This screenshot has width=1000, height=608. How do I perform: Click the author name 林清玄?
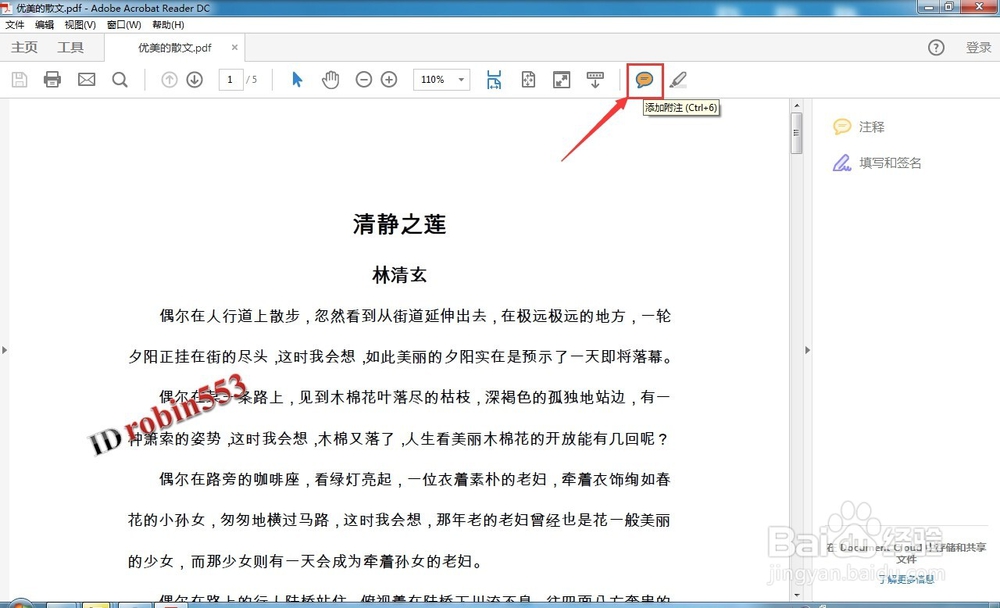[399, 275]
